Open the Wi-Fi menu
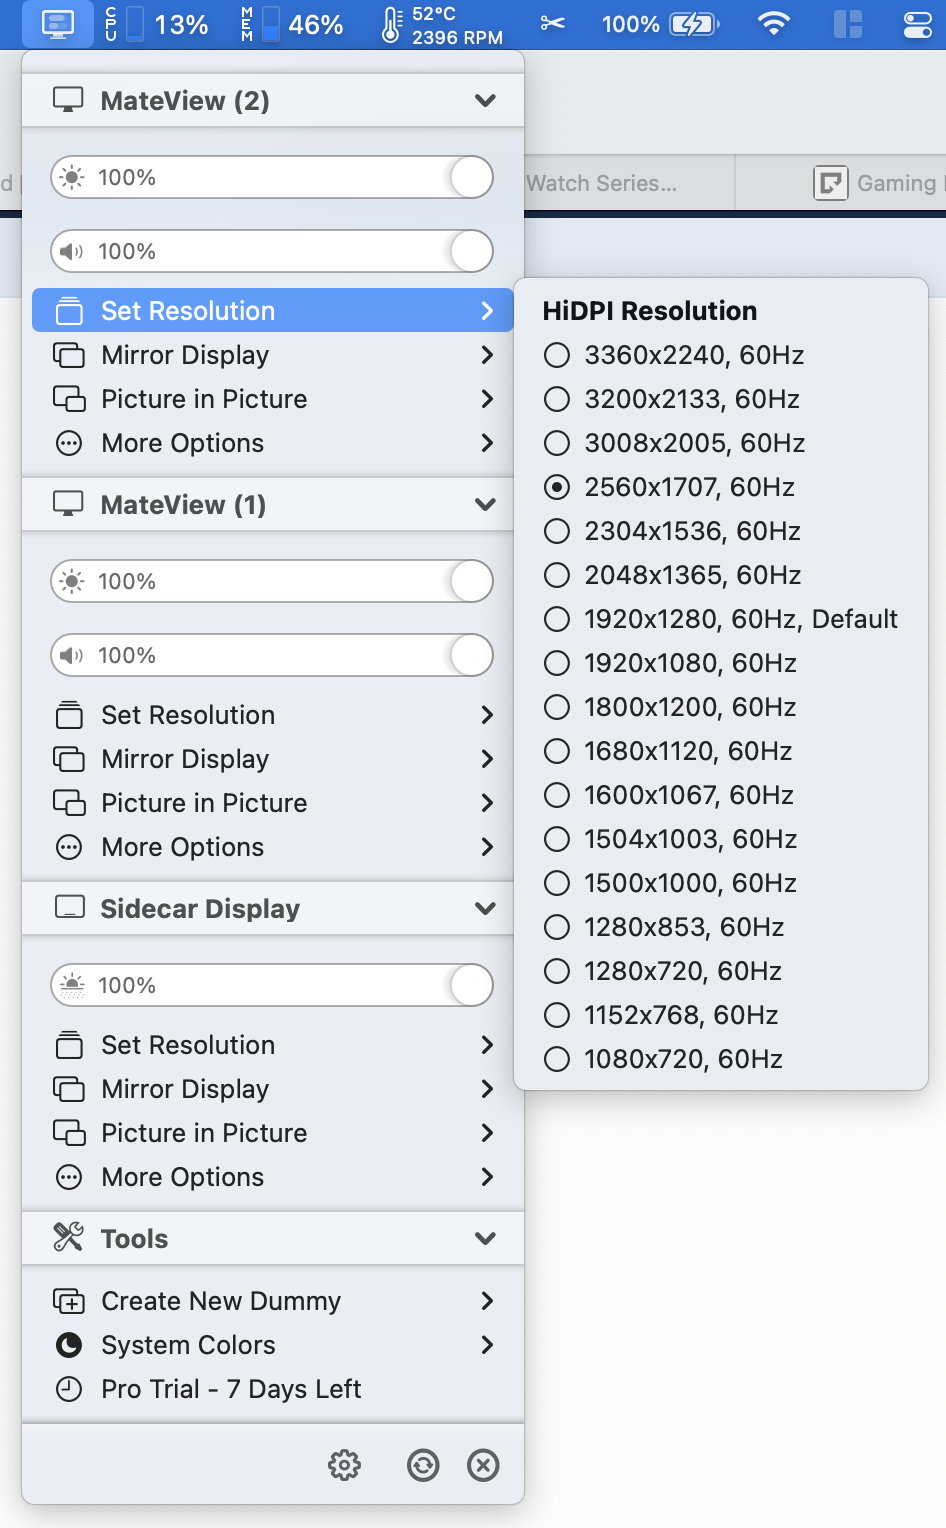 click(774, 23)
